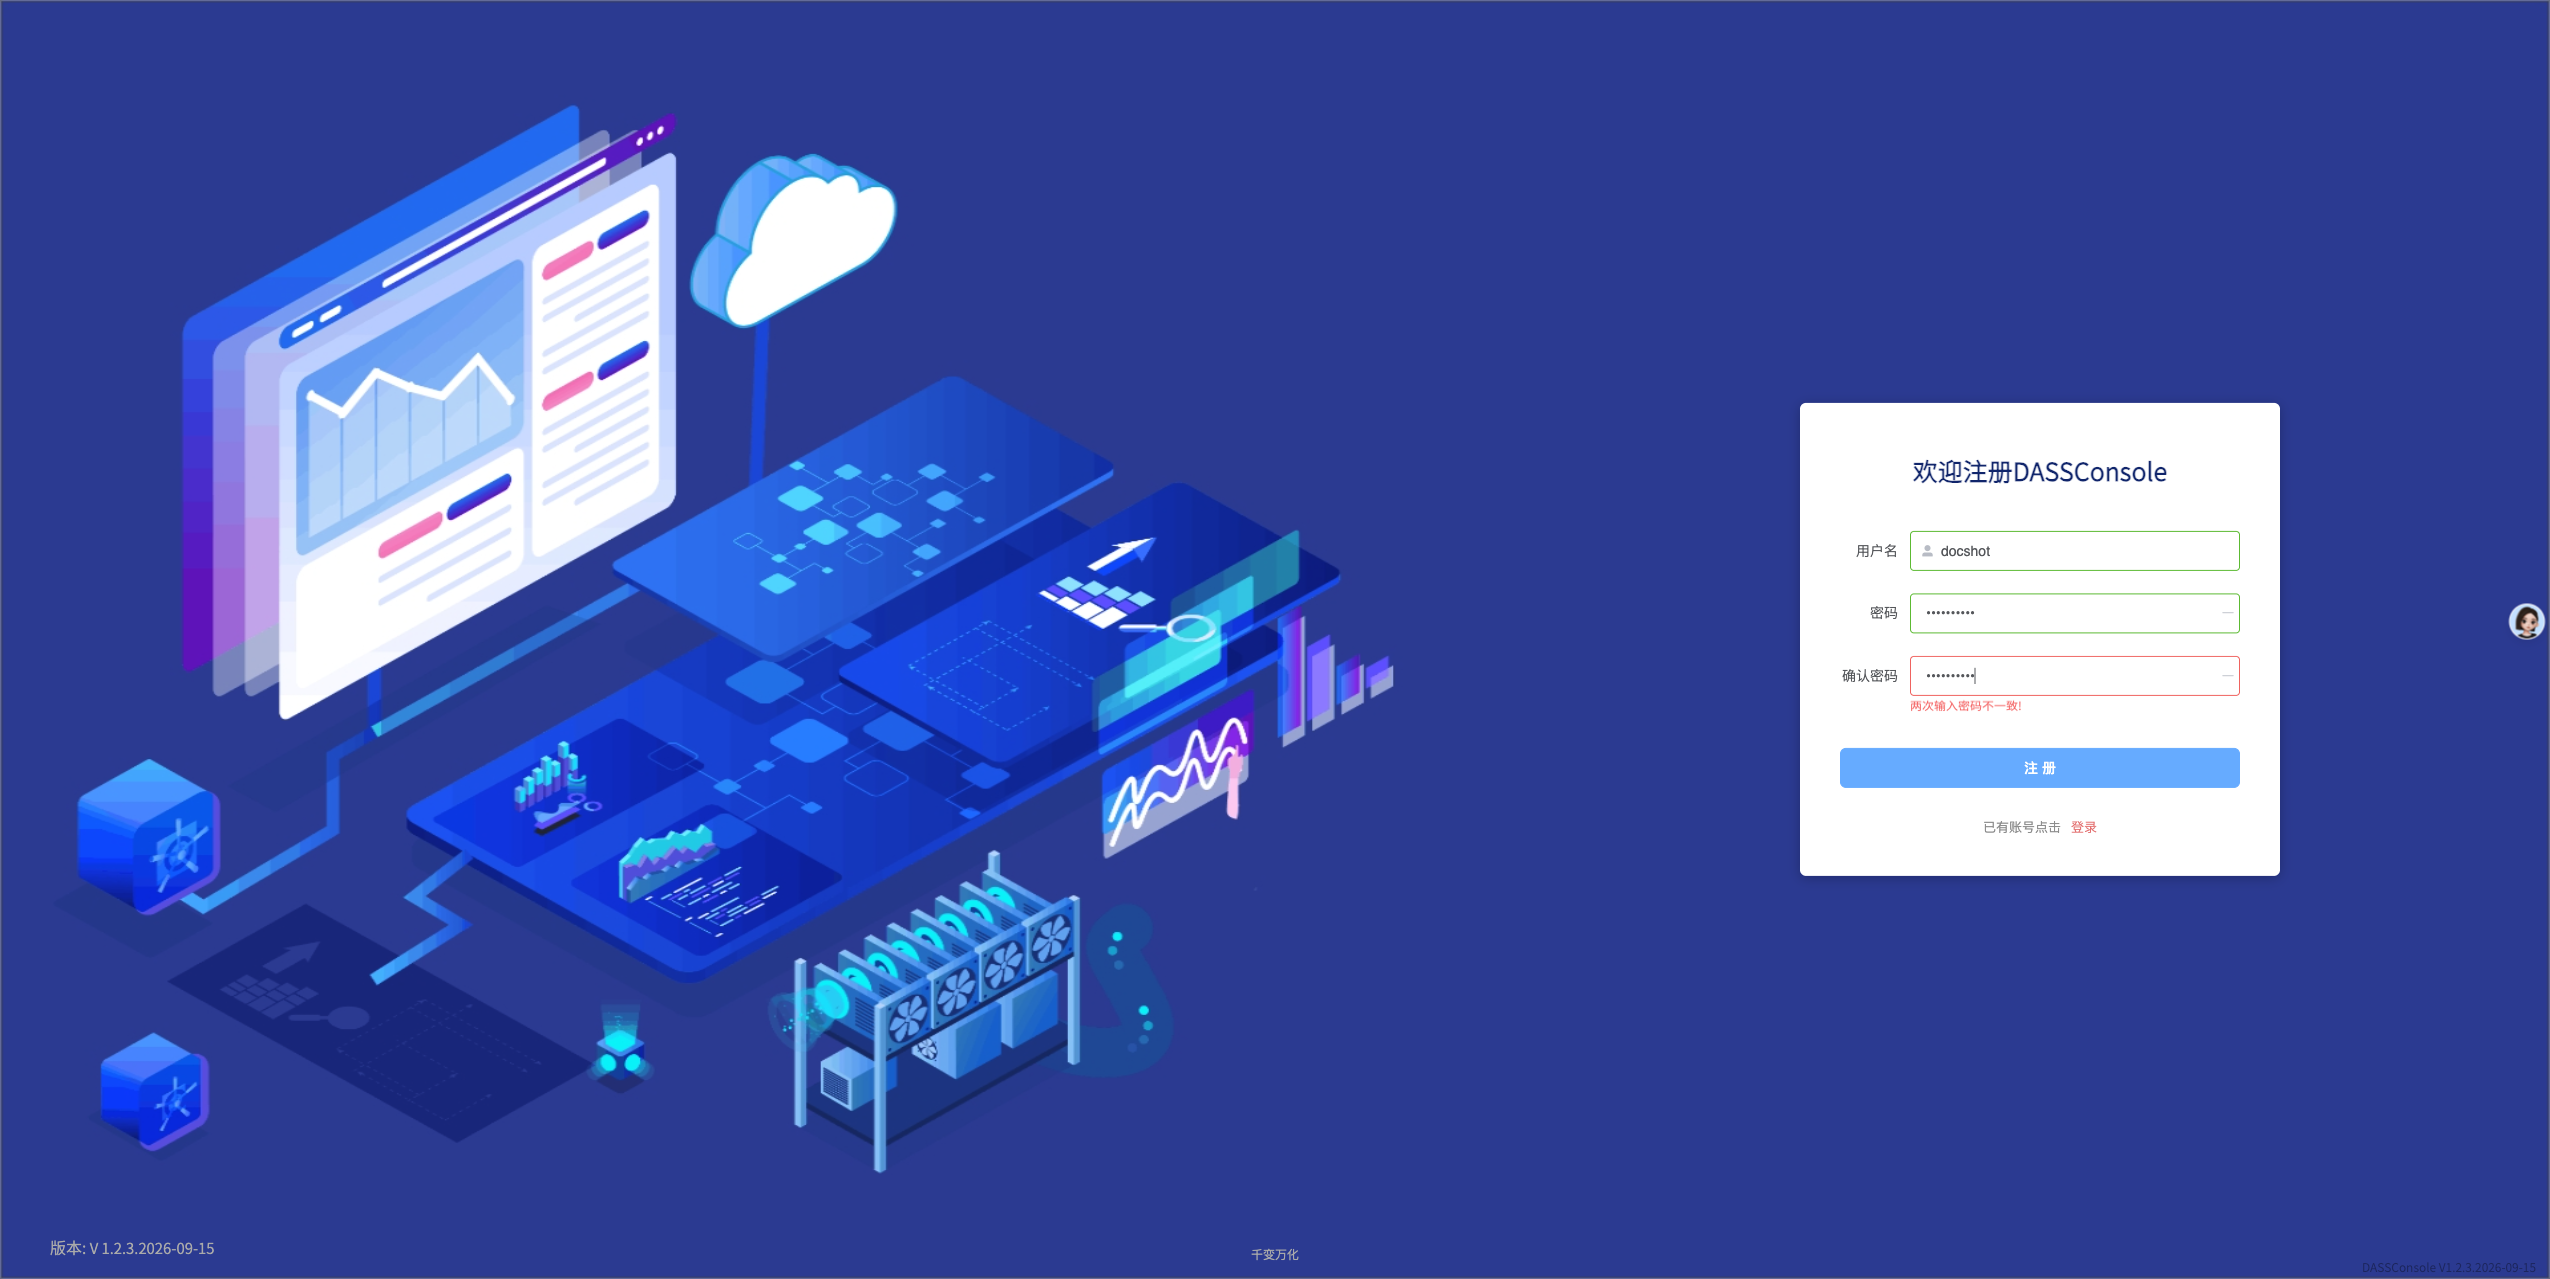Toggle visibility of the 确认密码 field
Viewport: 2550px width, 1279px height.
2227,676
